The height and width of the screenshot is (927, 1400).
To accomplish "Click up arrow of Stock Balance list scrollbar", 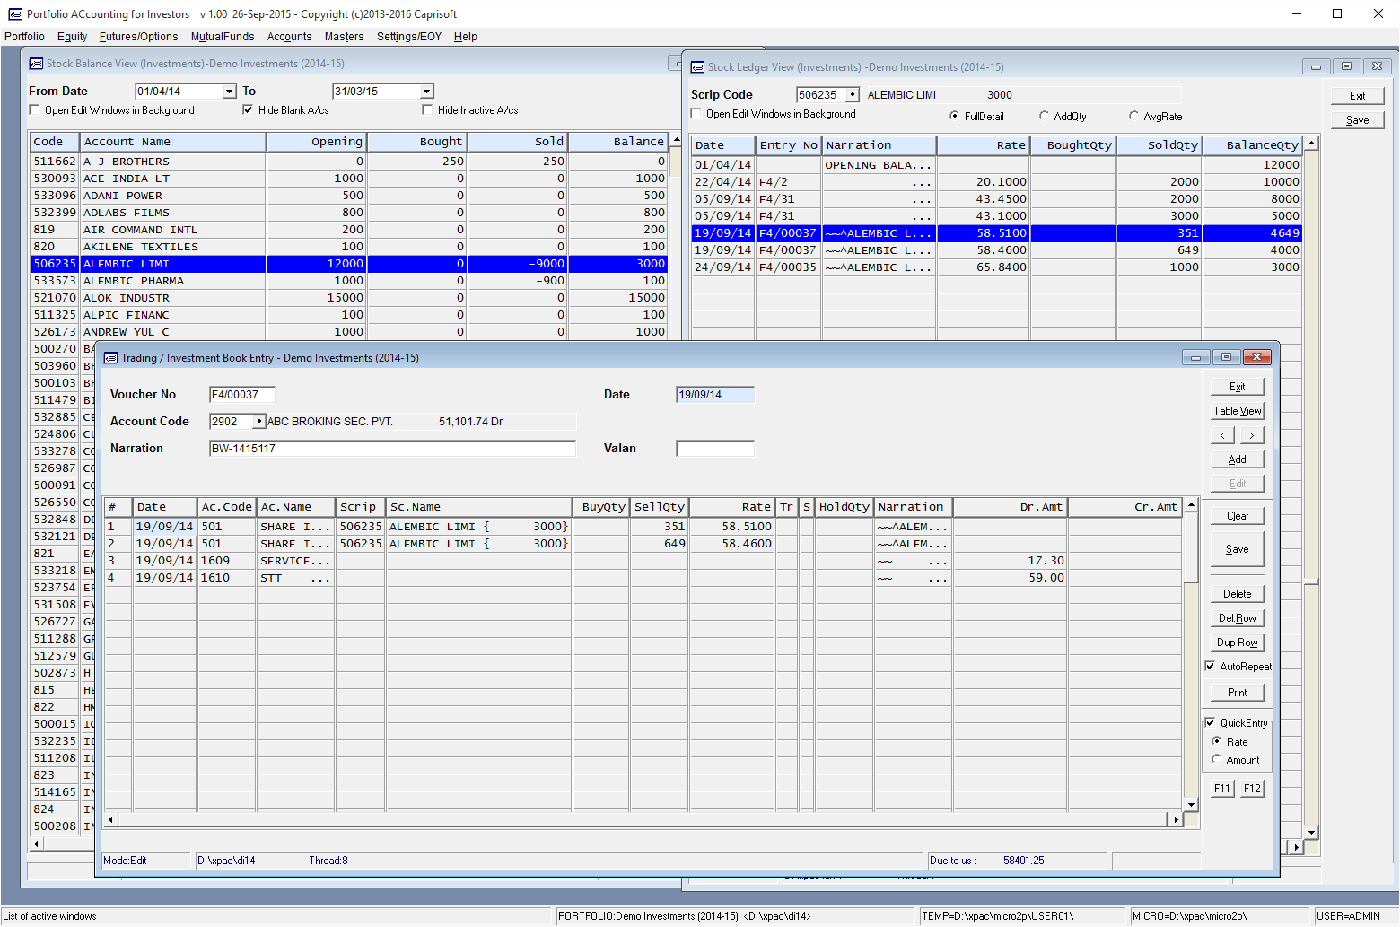I will pyautogui.click(x=676, y=140).
